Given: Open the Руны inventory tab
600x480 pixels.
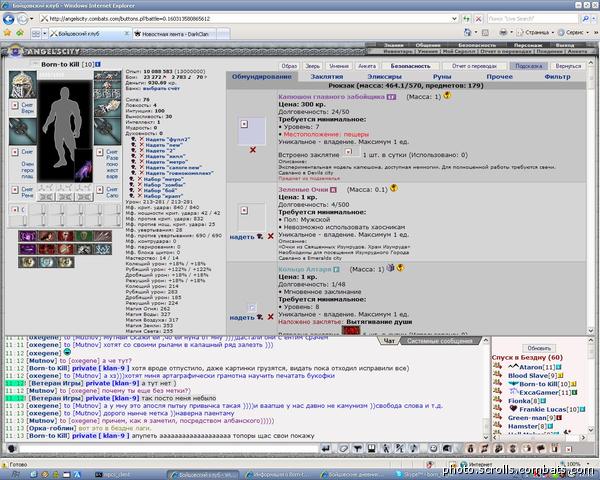Looking at the screenshot, I should pyautogui.click(x=442, y=77).
